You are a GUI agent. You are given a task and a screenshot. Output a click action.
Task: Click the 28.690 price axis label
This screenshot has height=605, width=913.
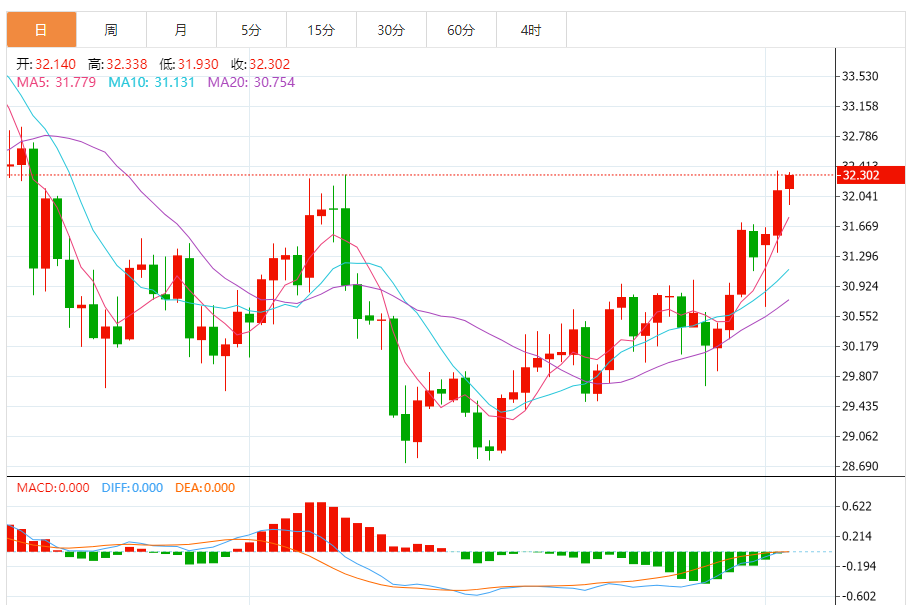[860, 466]
